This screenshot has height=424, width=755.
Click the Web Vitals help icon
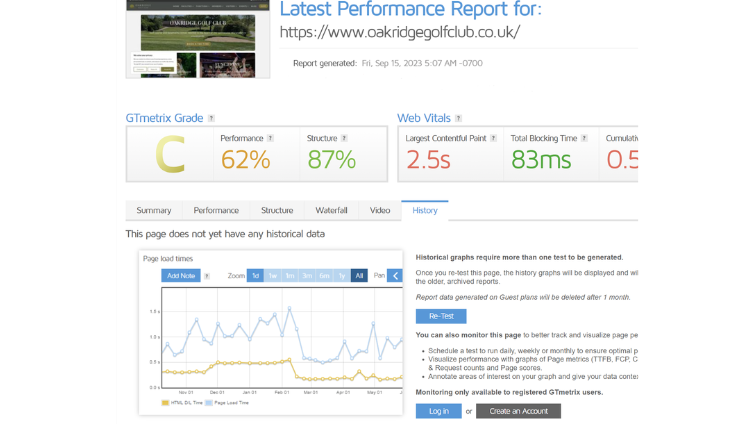458,118
